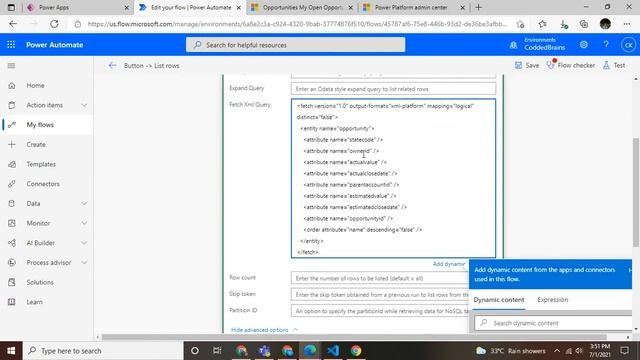Expand the AI Builder chevron
Image resolution: width=640 pixels, height=360 pixels.
point(84,243)
